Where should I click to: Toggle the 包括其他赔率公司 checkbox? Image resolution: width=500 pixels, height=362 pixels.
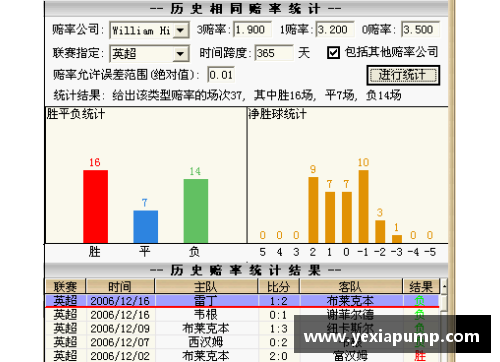click(x=333, y=52)
